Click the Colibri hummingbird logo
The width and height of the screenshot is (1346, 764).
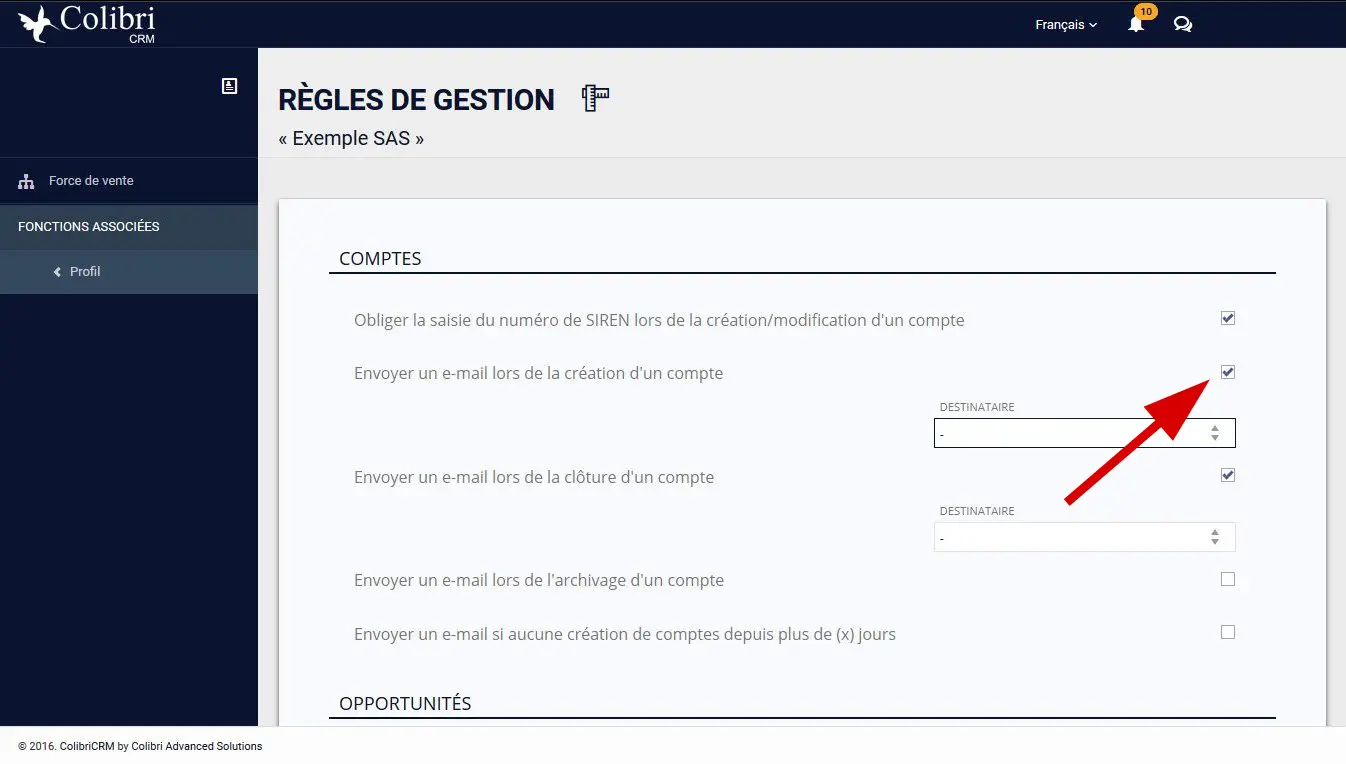38,24
